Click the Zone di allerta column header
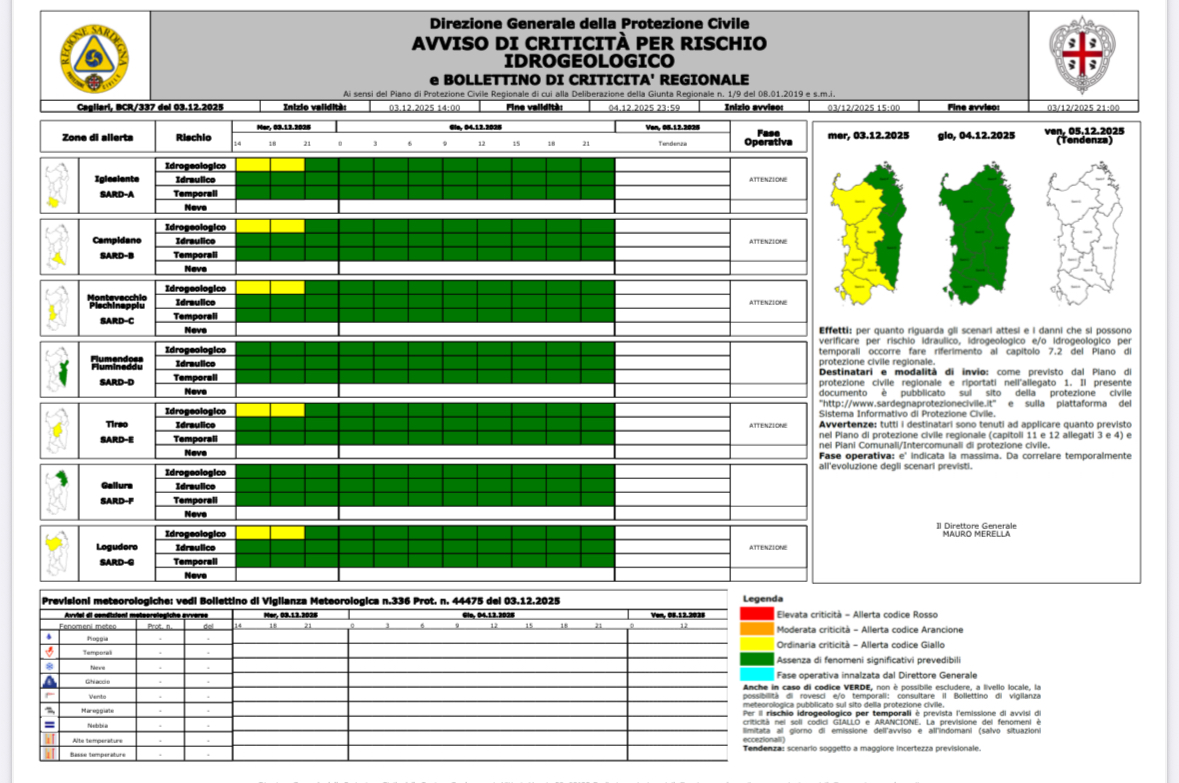Screen dimensions: 1179x783 (97, 137)
